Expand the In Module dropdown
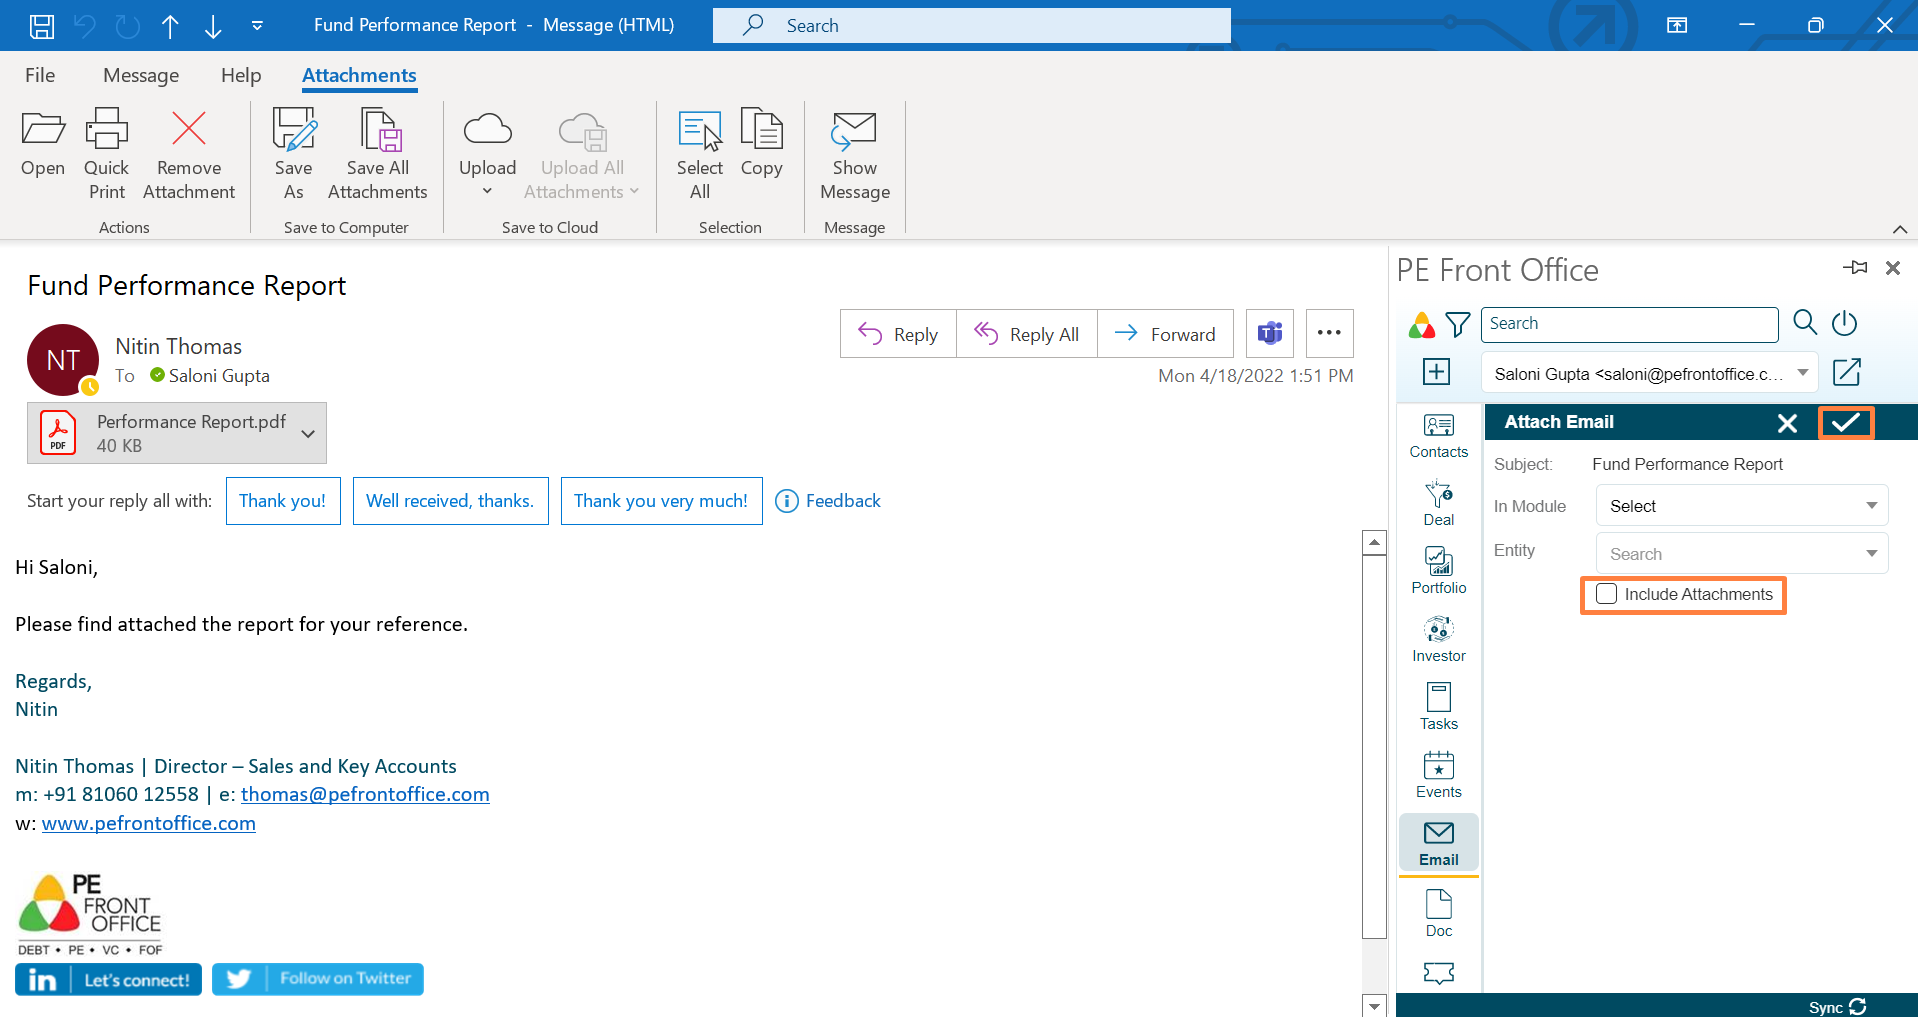Viewport: 1918px width, 1017px height. point(1741,506)
